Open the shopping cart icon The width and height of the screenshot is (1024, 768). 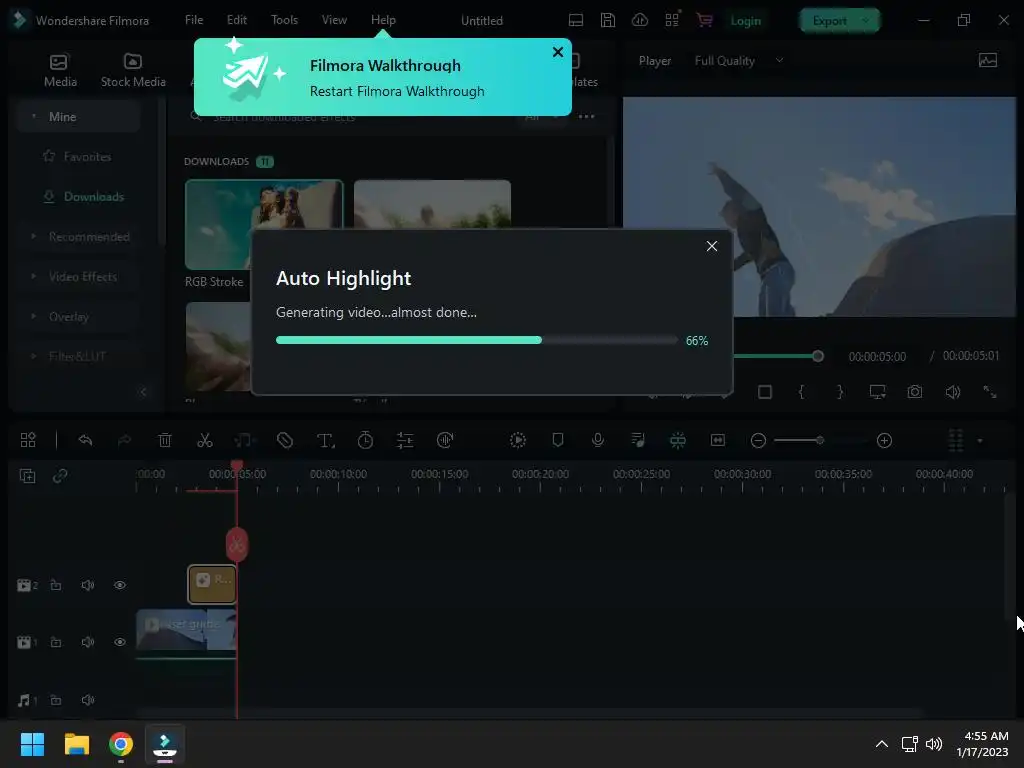705,20
